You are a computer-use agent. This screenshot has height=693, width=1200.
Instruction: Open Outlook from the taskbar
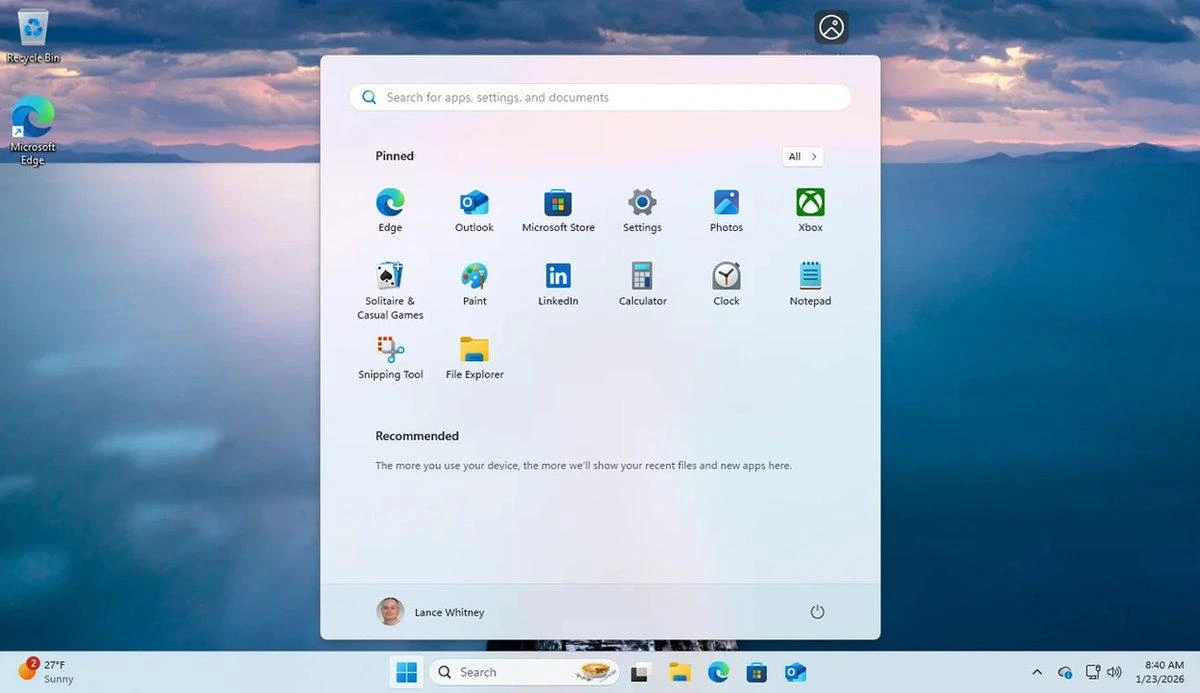pos(796,672)
